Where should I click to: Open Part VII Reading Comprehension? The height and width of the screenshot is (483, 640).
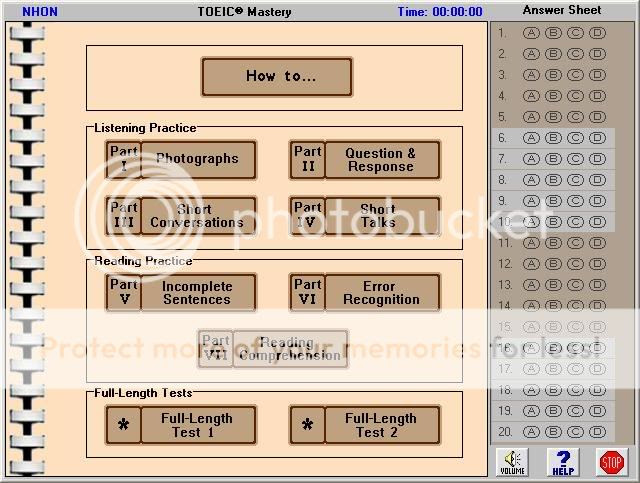[x=273, y=349]
